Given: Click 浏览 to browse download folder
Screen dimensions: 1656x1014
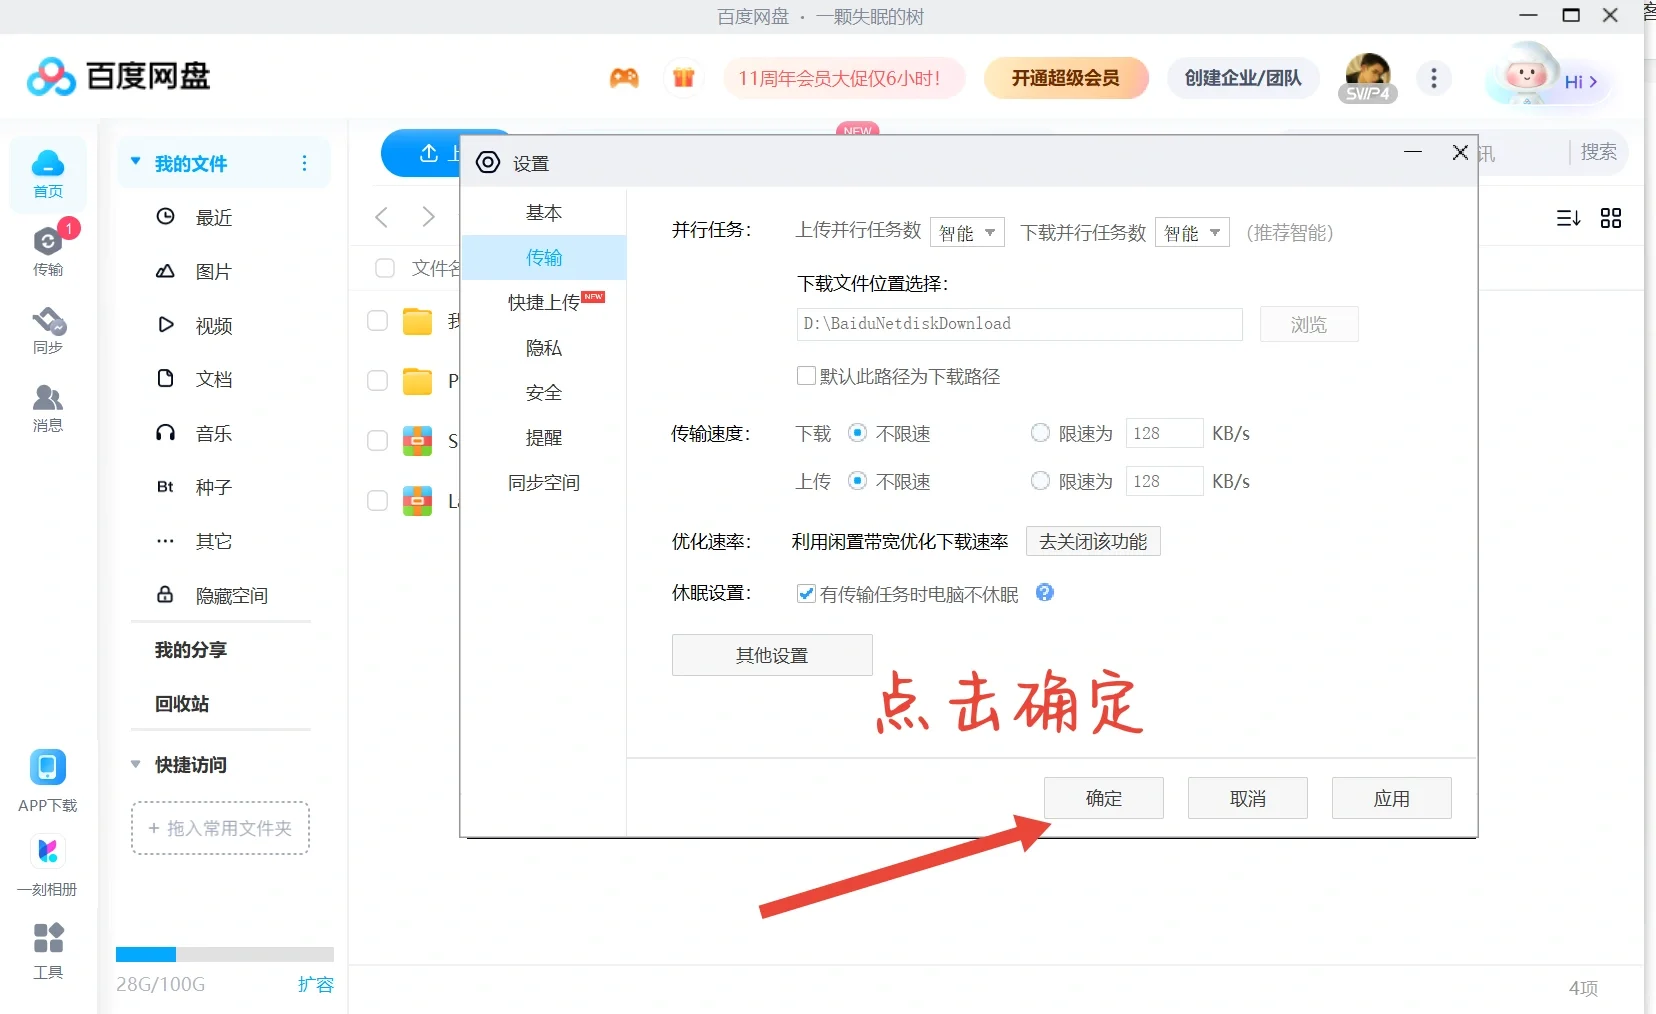Looking at the screenshot, I should click(1308, 324).
